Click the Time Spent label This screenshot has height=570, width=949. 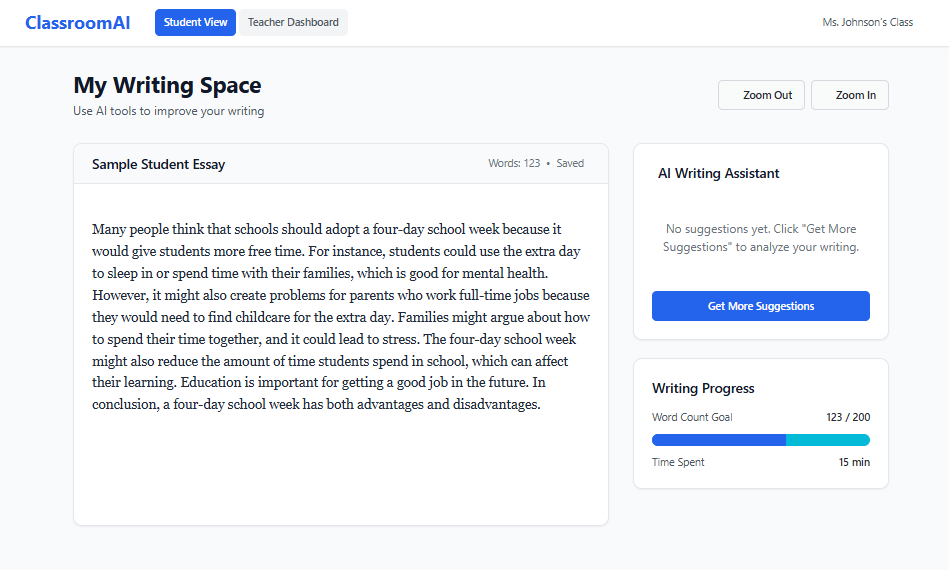coord(678,462)
